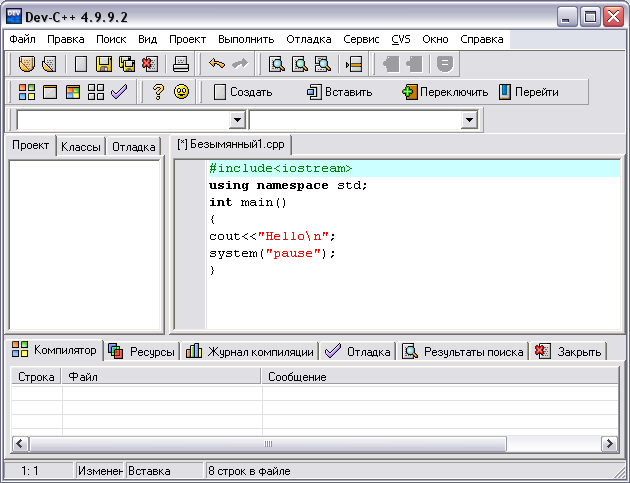630x483 pixels.
Task: Click the Файл column header
Action: pyautogui.click(x=161, y=377)
